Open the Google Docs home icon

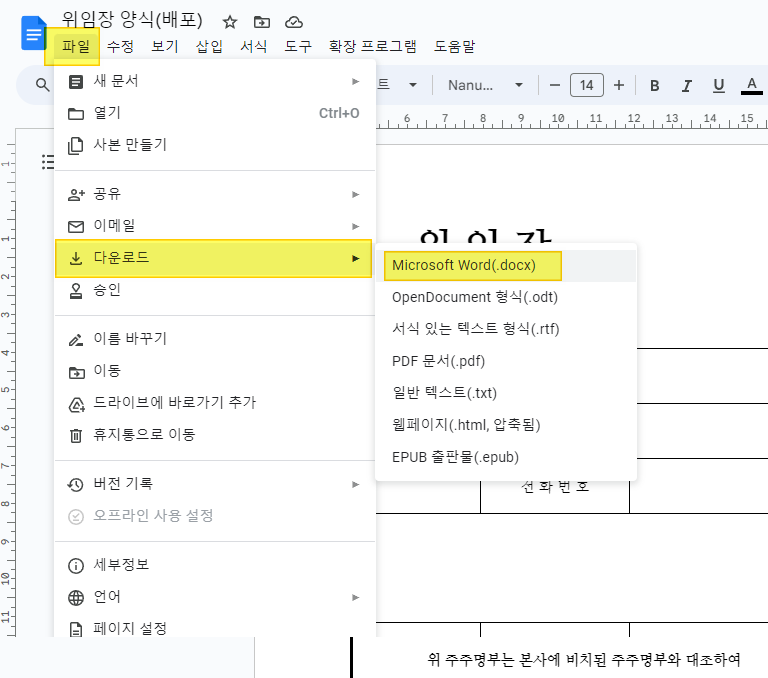click(33, 33)
